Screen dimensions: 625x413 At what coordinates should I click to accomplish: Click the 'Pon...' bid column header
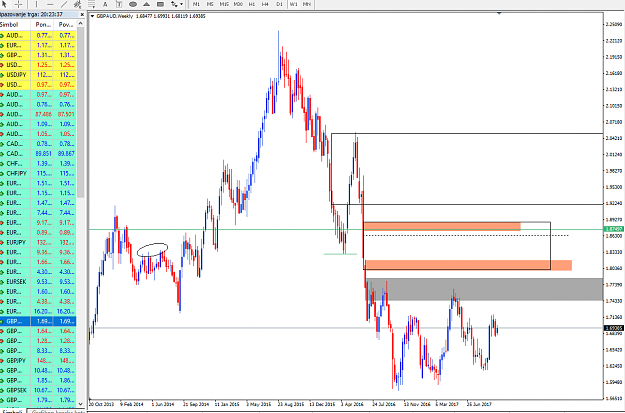[x=42, y=25]
